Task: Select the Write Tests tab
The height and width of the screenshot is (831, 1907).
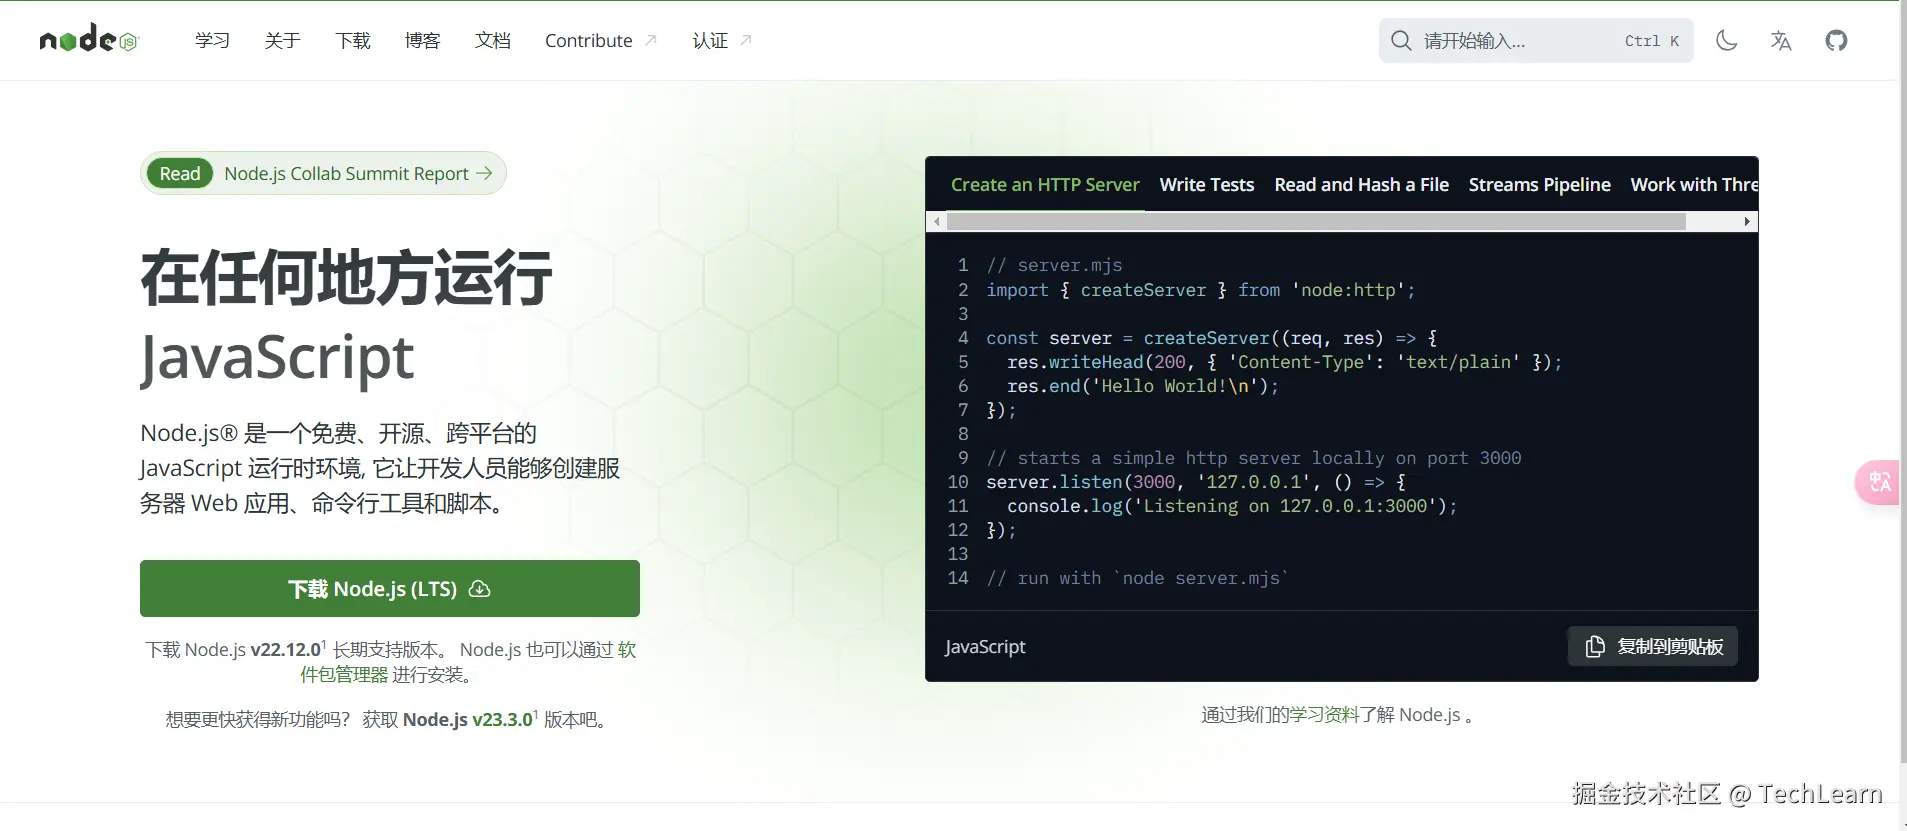Action: click(1207, 185)
